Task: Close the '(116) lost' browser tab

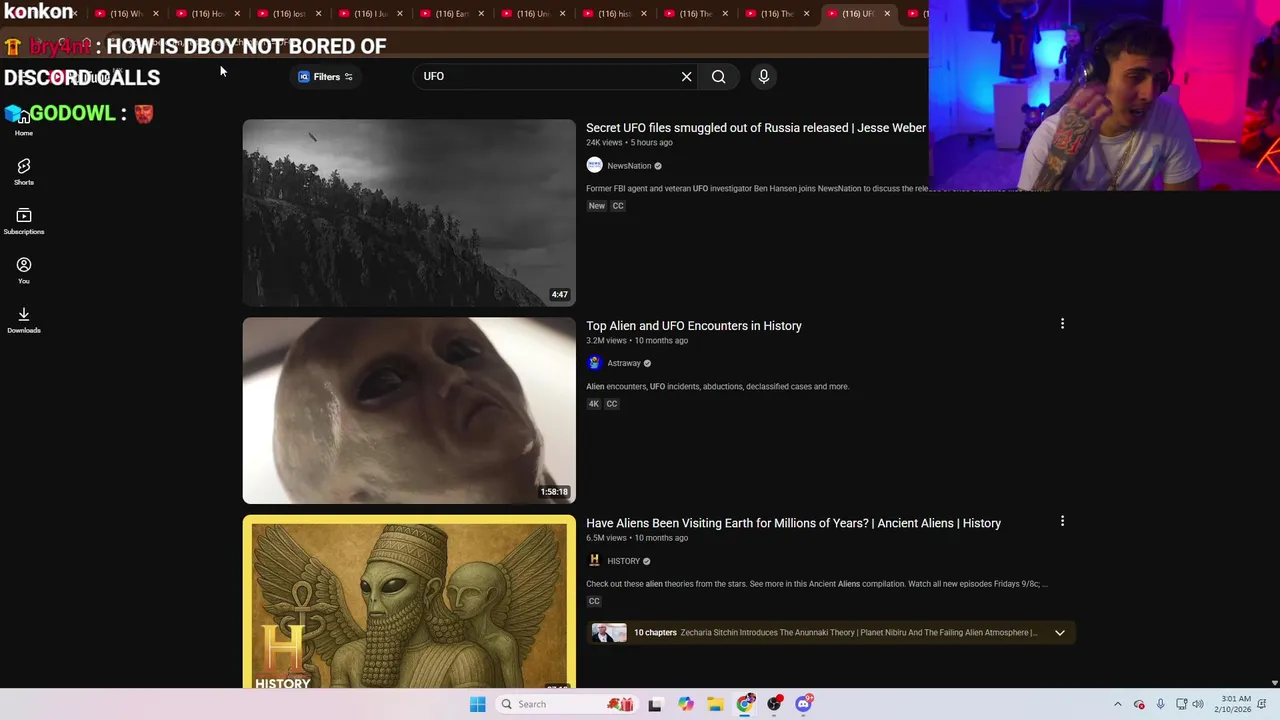Action: tap(318, 14)
